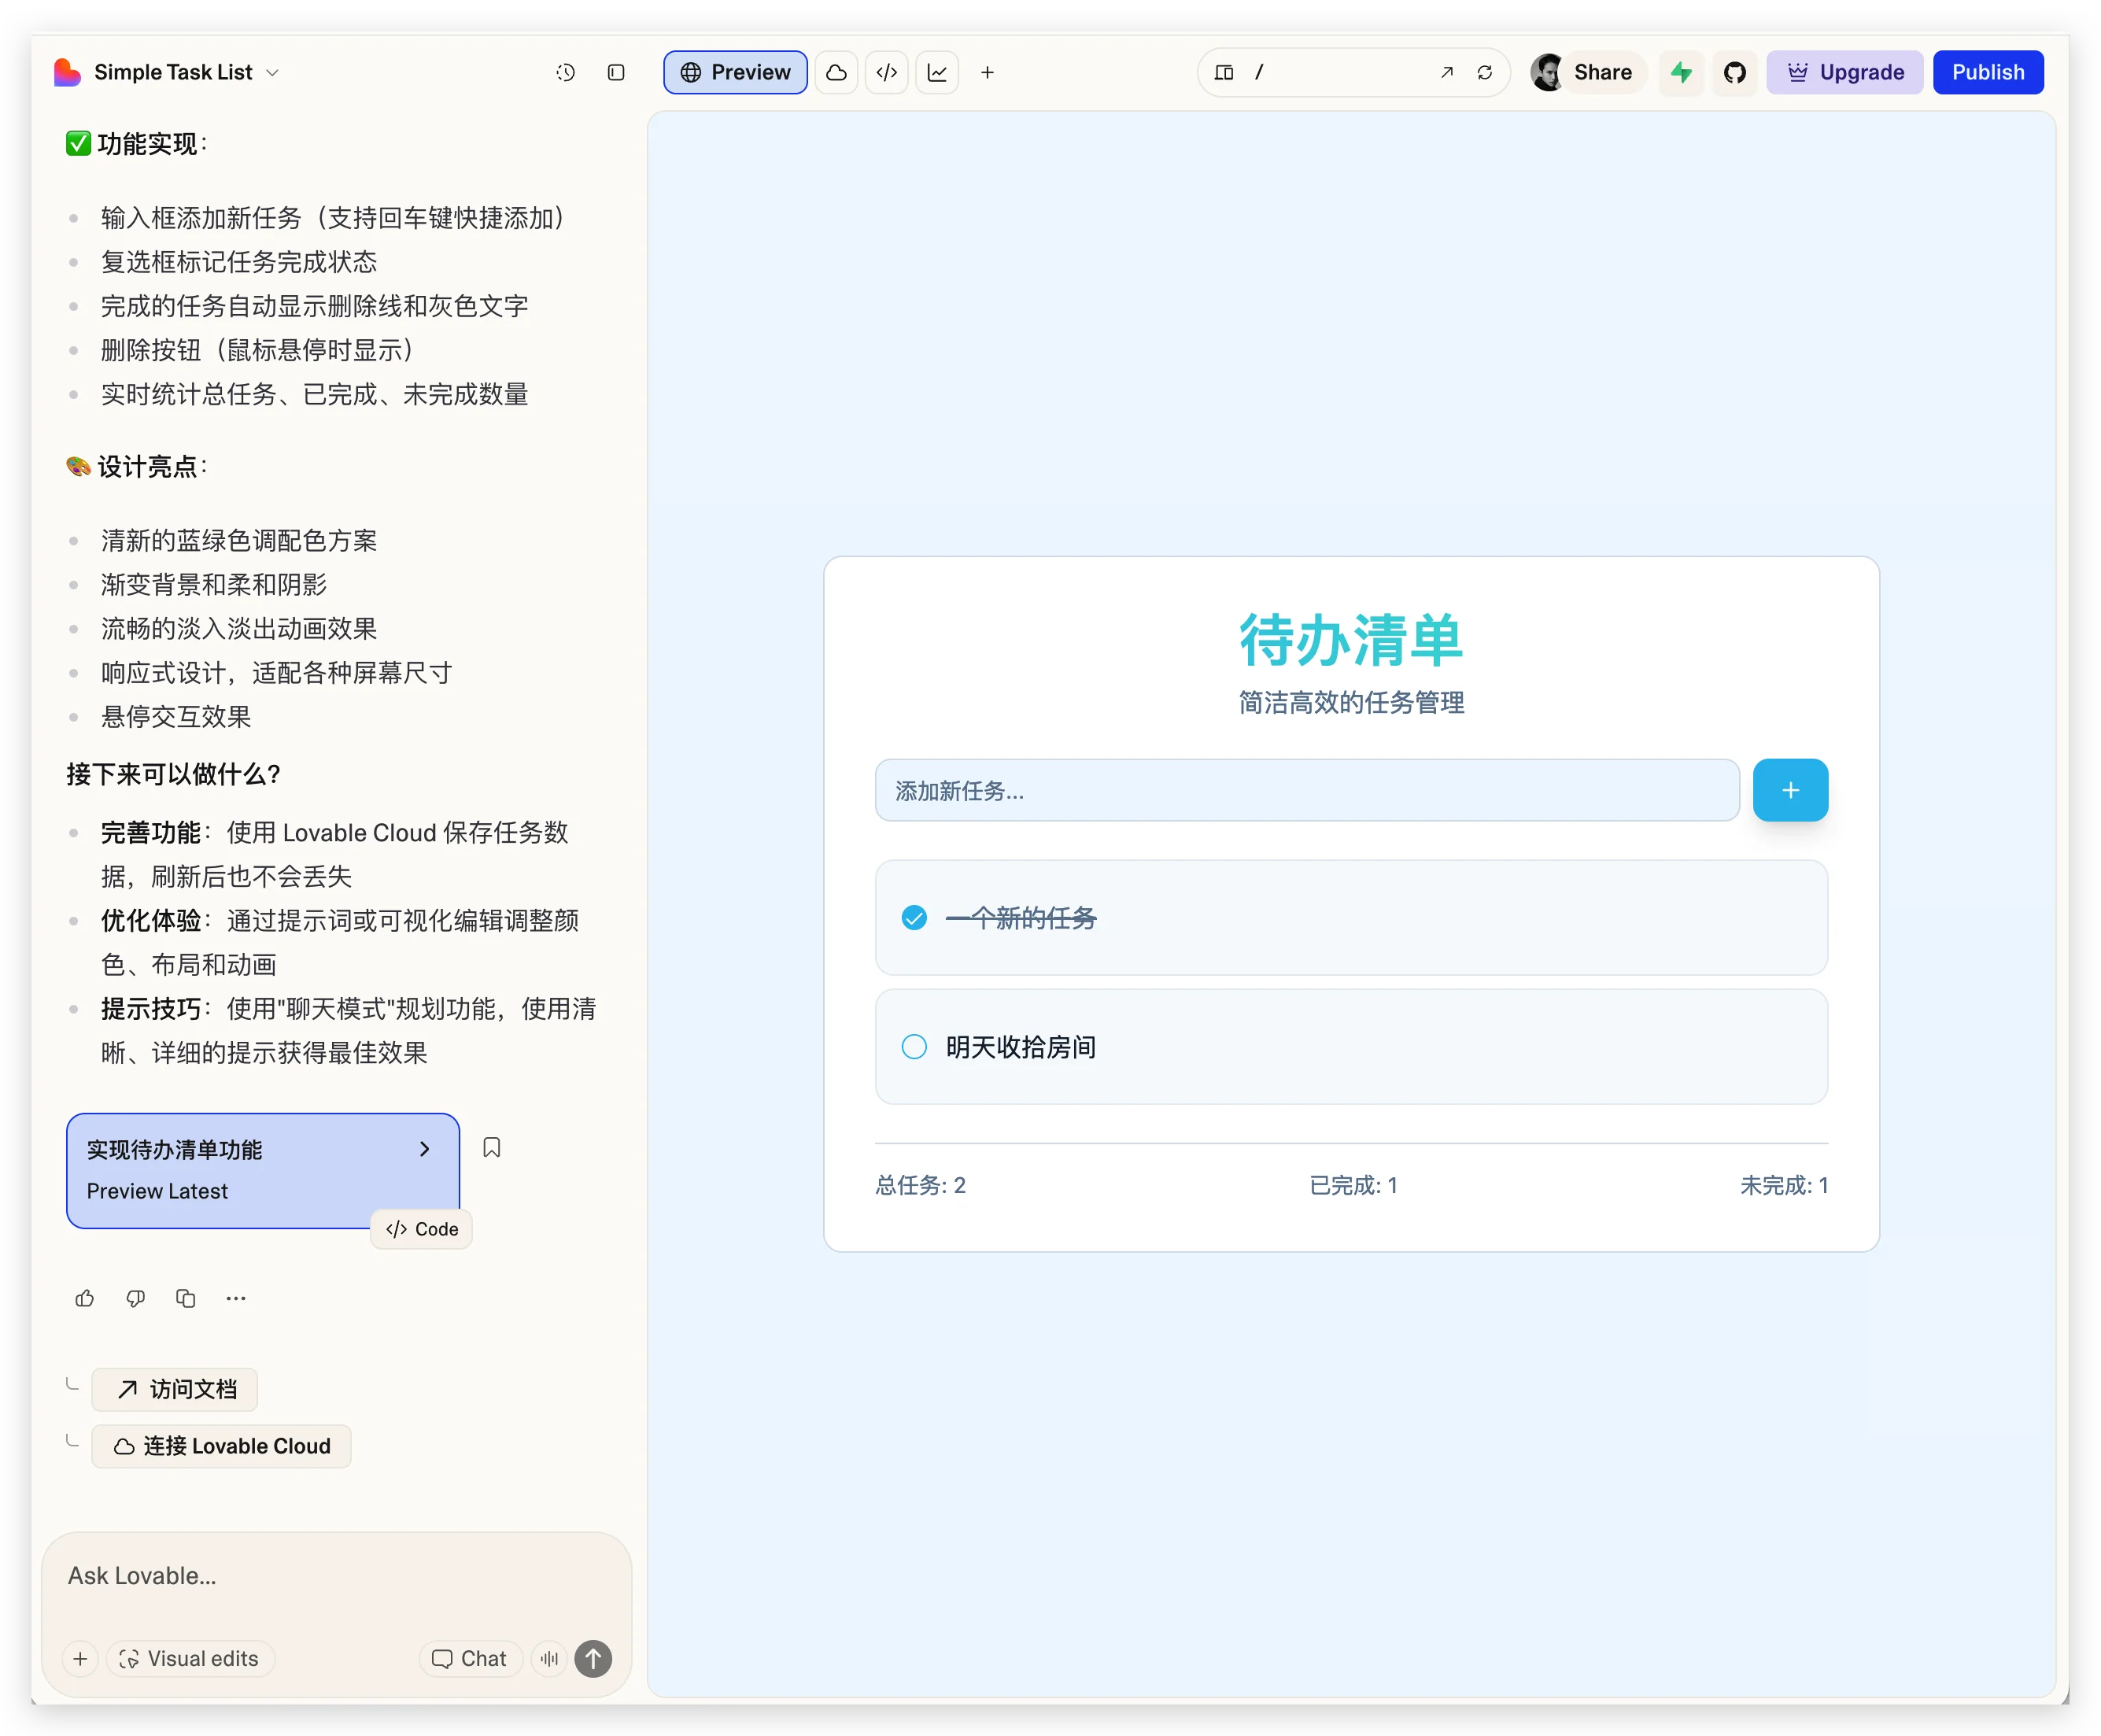
Task: Click the GitHub icon
Action: [x=1734, y=72]
